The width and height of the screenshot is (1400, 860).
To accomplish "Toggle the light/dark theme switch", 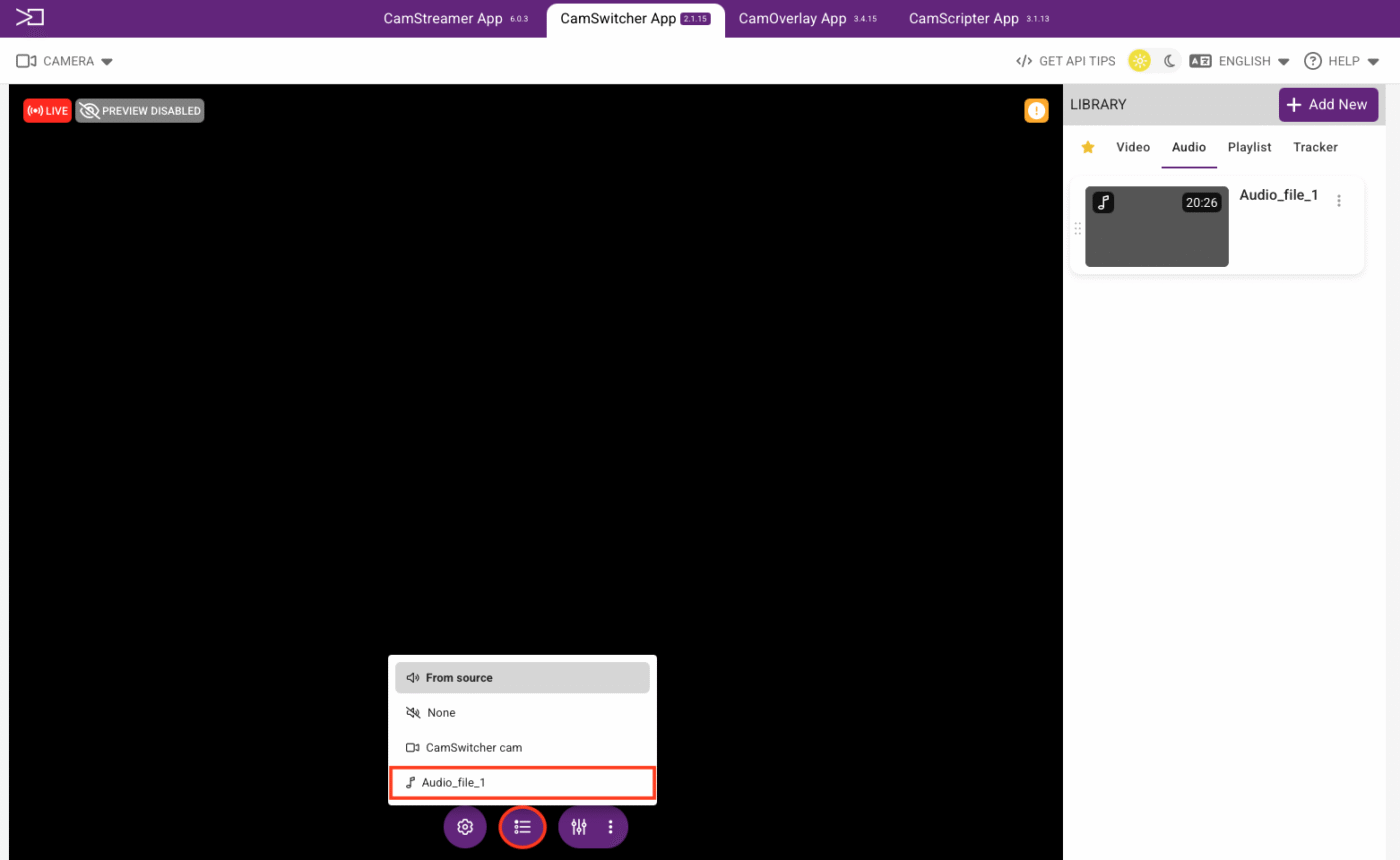I will (1154, 61).
